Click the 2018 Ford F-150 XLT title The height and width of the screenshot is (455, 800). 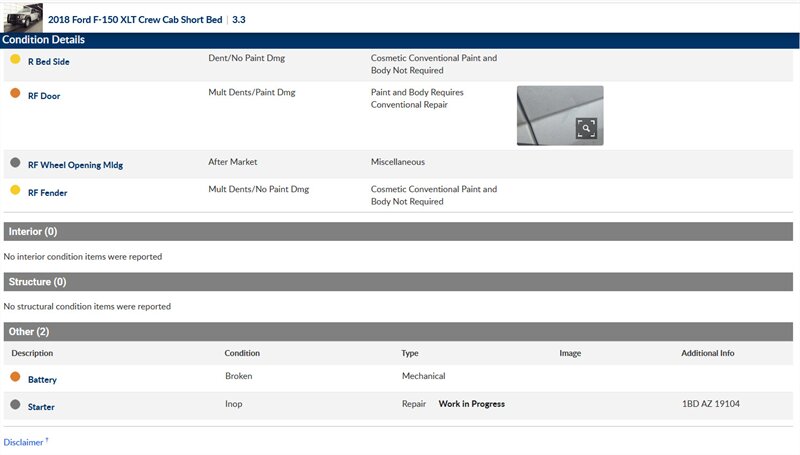tap(134, 19)
